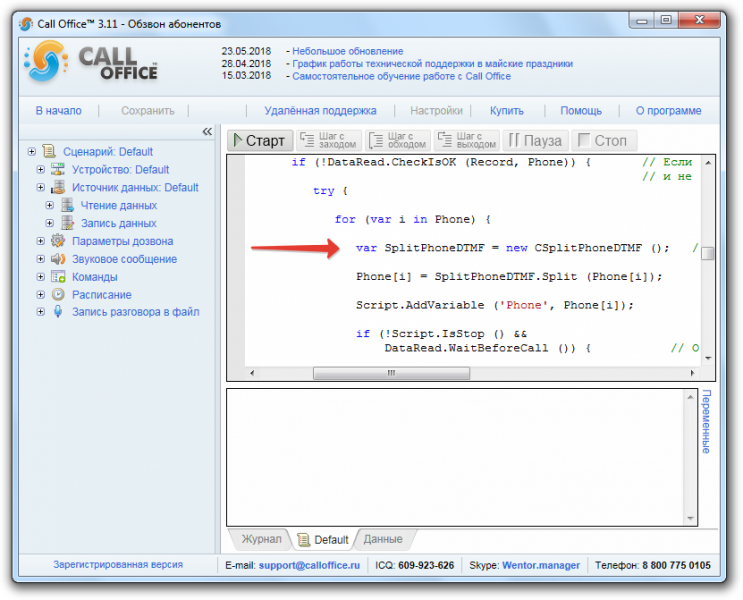Open the Небольшое обновление news link

tap(347, 51)
